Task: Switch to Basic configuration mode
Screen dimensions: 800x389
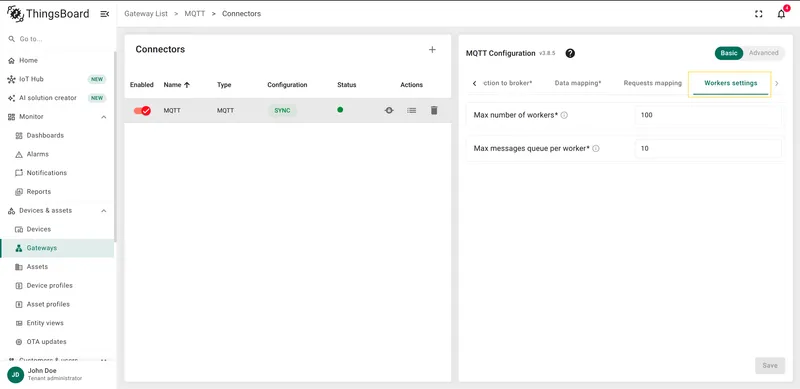Action: (x=729, y=53)
